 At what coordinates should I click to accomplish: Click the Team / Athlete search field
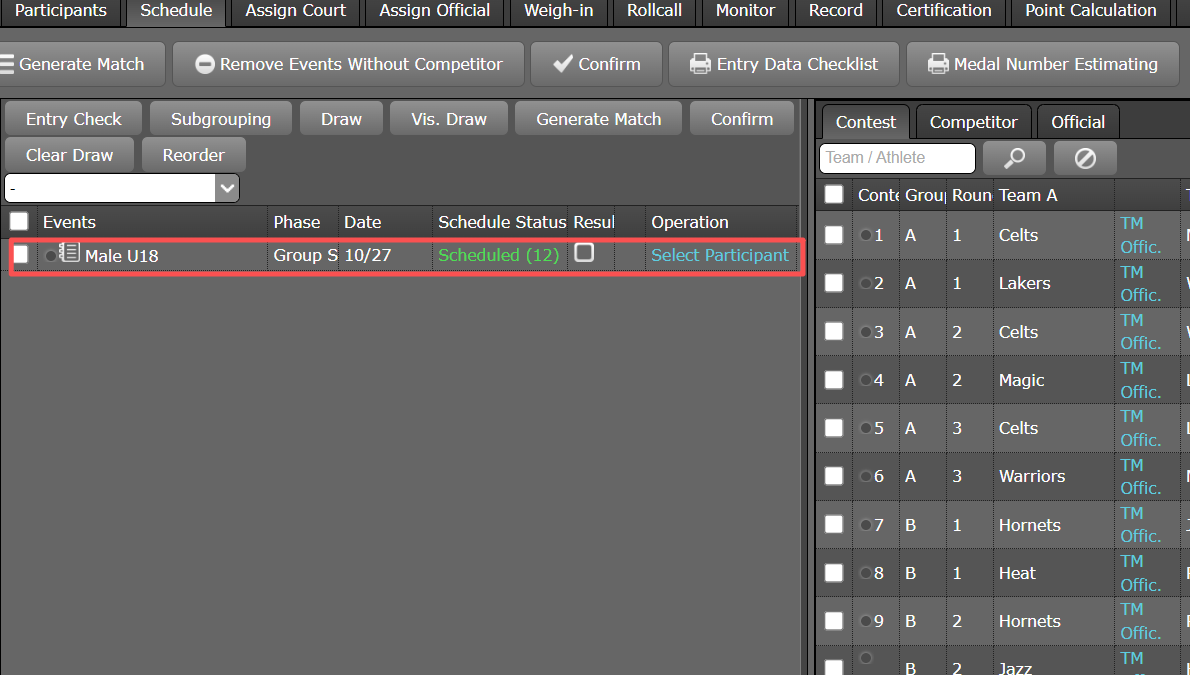pyautogui.click(x=897, y=158)
